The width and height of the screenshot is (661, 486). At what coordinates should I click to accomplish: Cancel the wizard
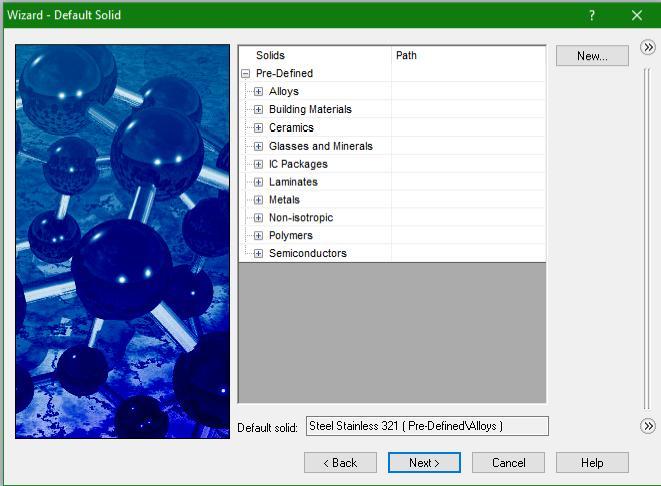508,463
